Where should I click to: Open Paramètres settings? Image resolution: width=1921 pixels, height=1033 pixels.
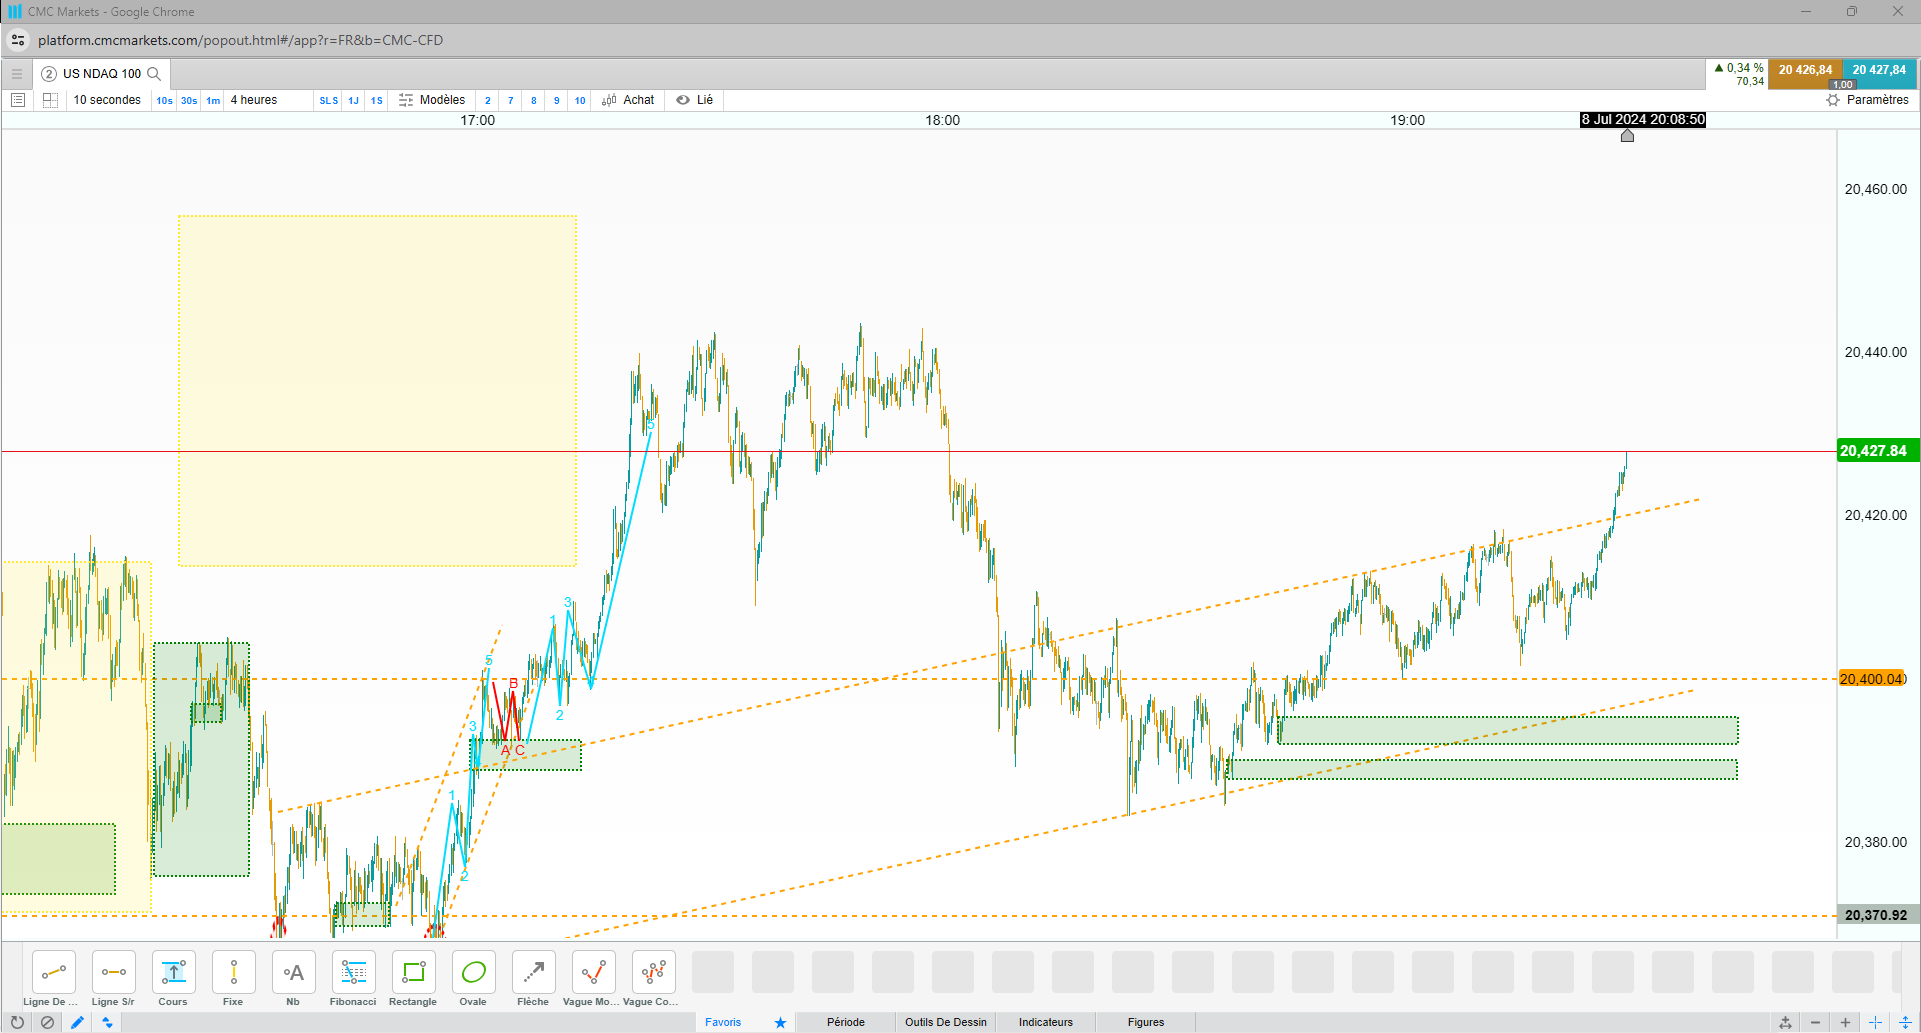tap(1867, 100)
